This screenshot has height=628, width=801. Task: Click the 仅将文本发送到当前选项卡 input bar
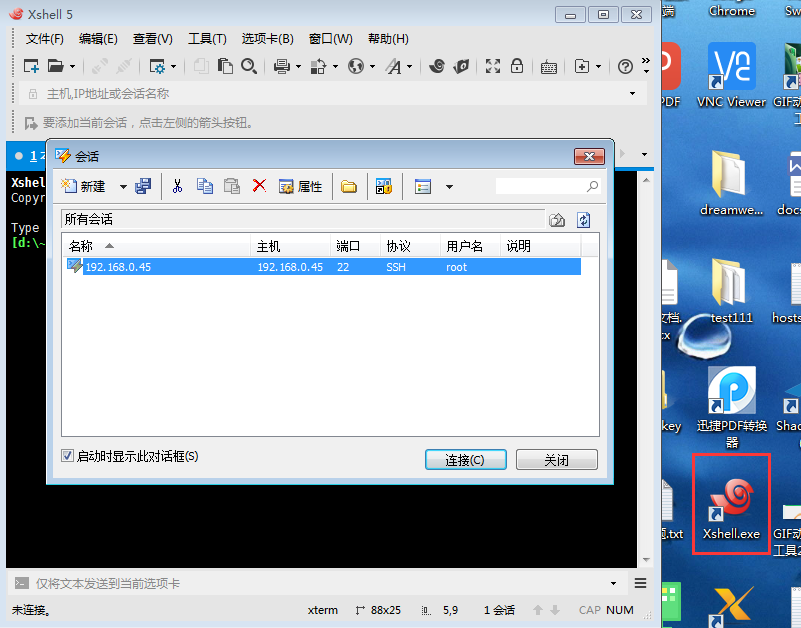317,584
